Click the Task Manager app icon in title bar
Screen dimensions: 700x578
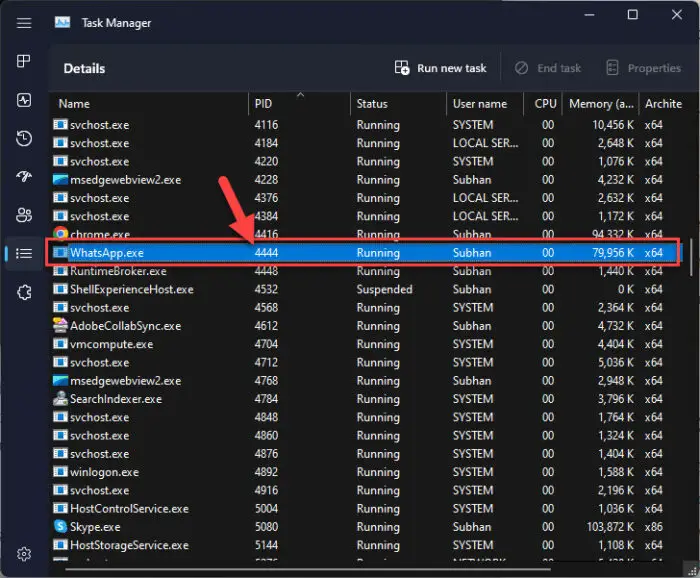pos(62,22)
